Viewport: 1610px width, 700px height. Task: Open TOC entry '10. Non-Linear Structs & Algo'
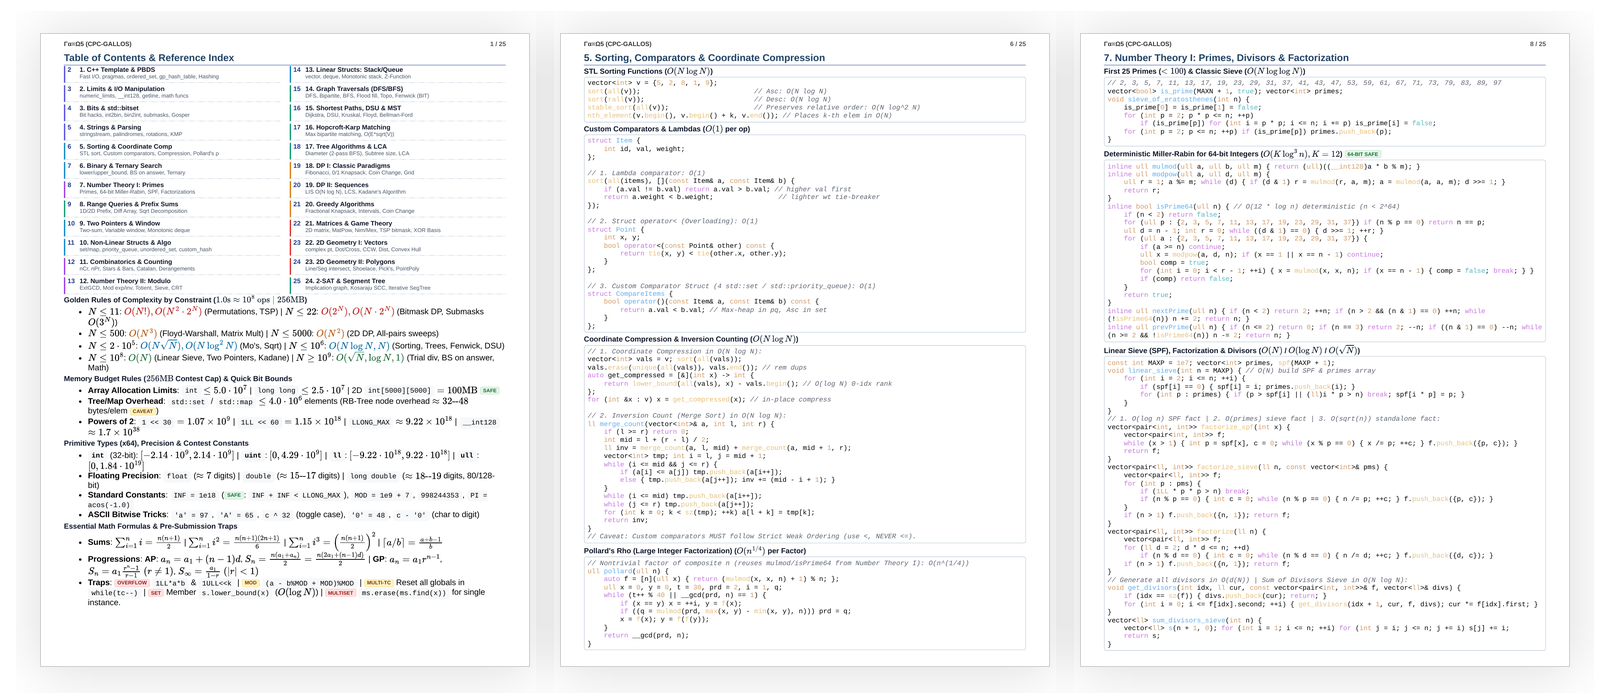[x=125, y=242]
